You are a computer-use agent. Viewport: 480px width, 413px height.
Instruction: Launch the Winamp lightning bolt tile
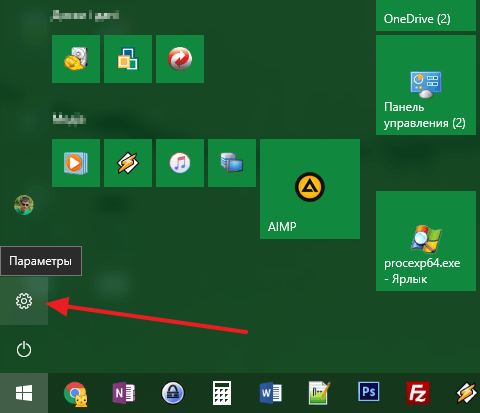128,163
